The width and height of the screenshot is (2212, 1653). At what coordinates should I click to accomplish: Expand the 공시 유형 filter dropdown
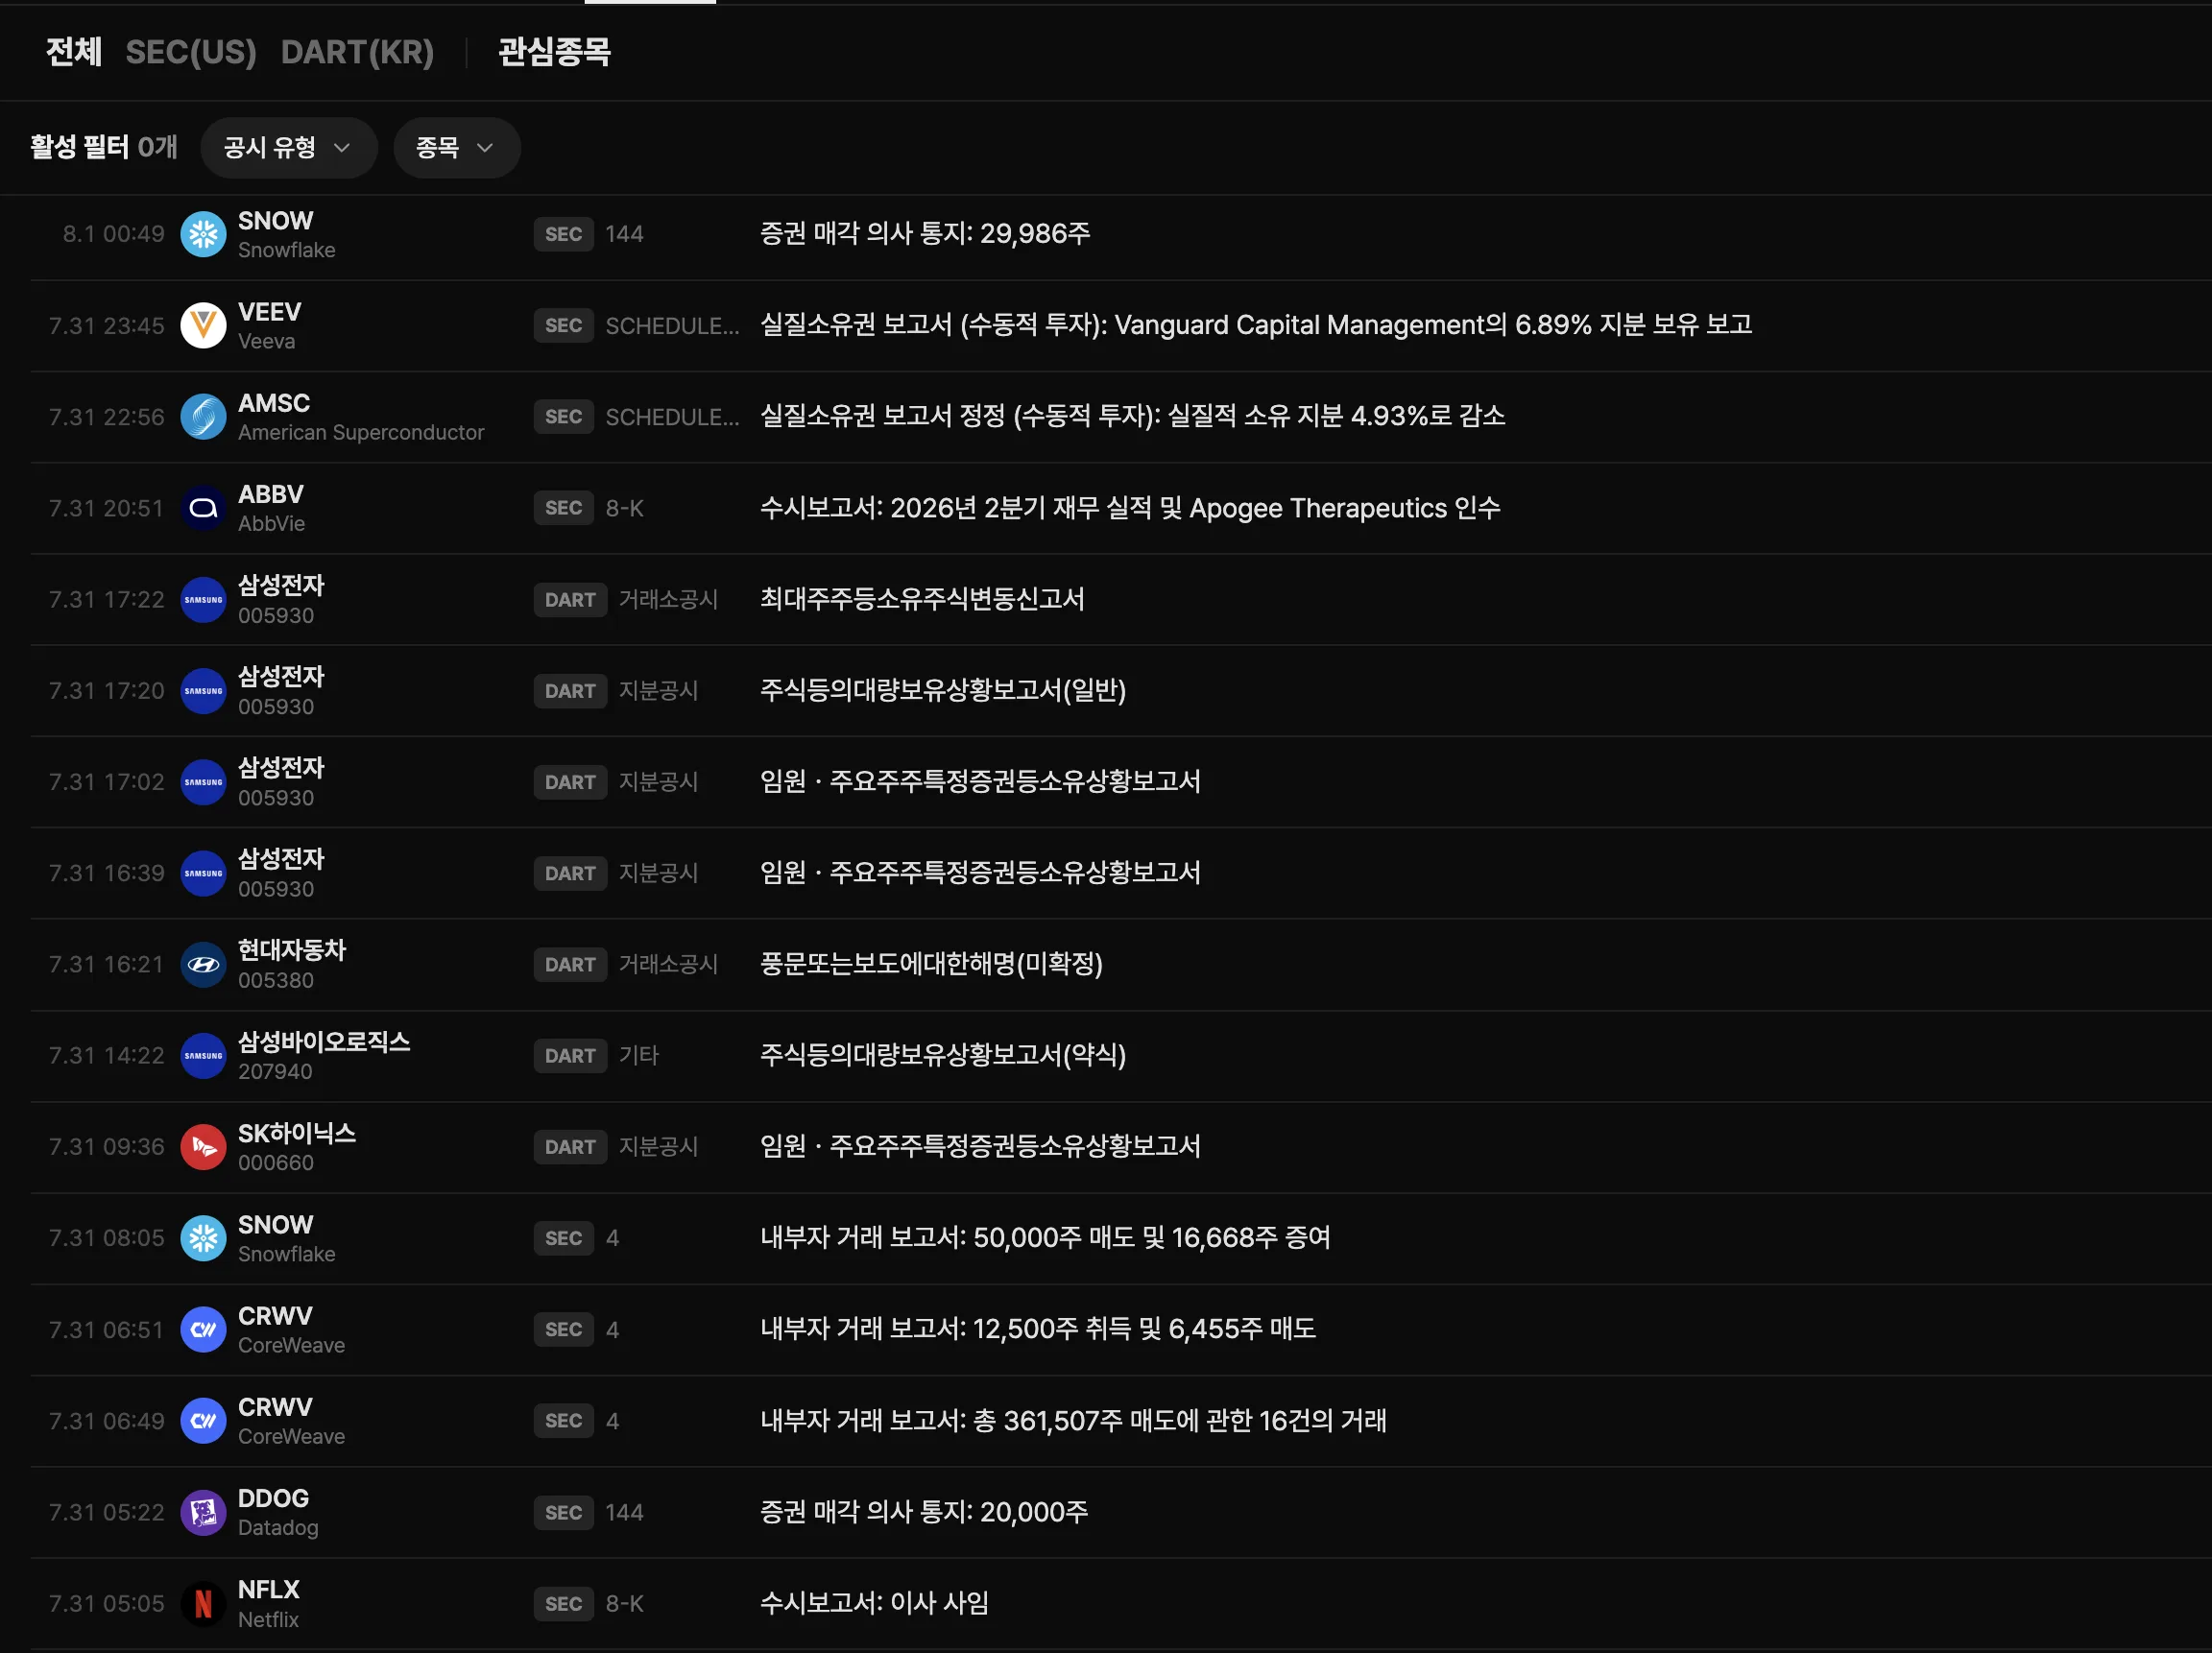(x=288, y=148)
